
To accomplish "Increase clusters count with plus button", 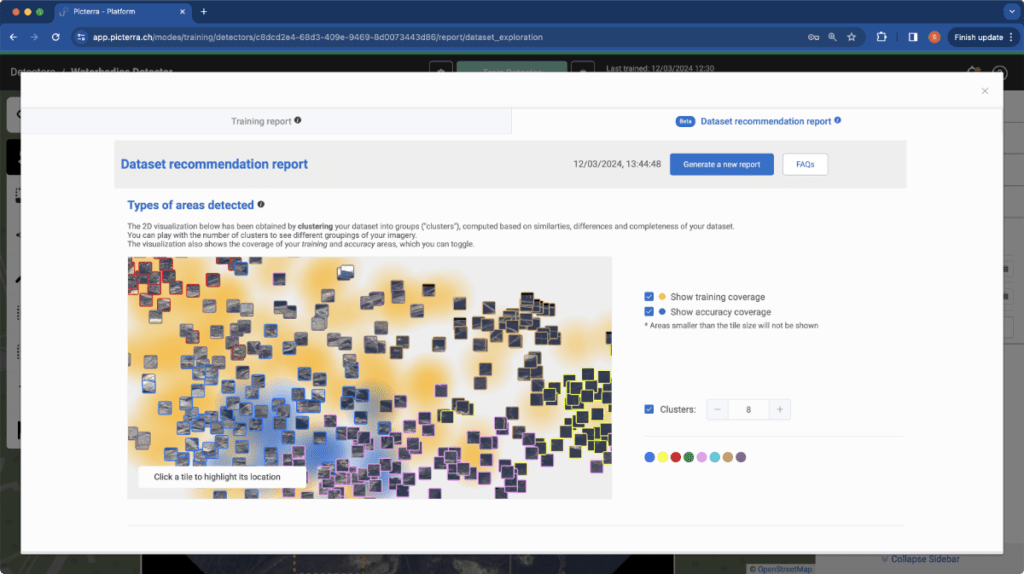I will [780, 409].
